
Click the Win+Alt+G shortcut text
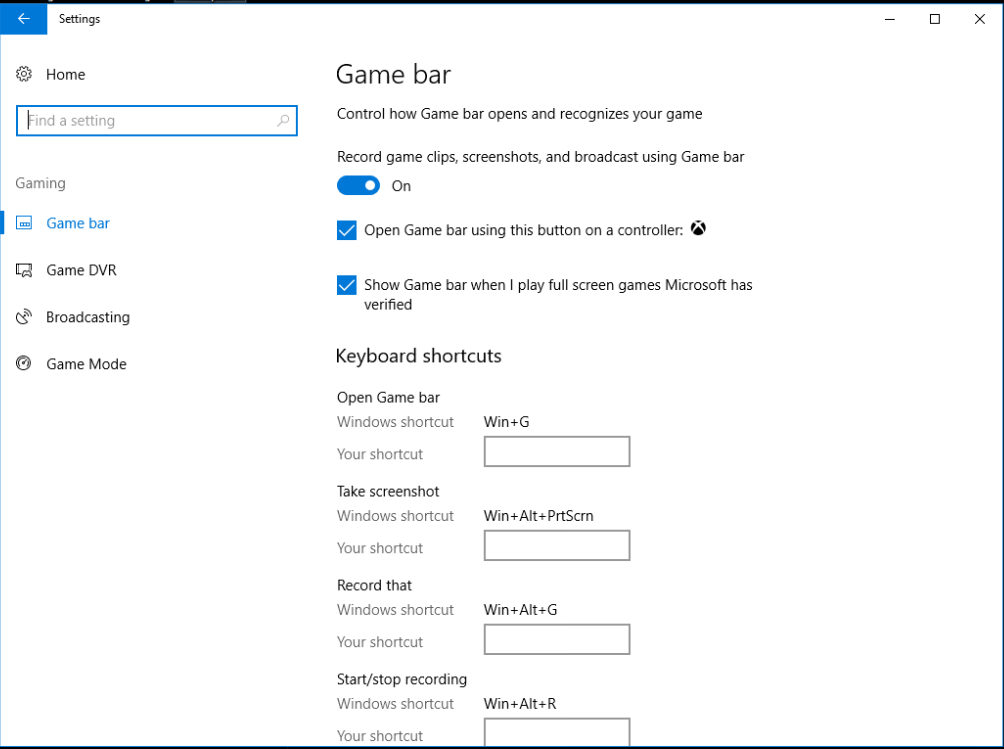[521, 610]
